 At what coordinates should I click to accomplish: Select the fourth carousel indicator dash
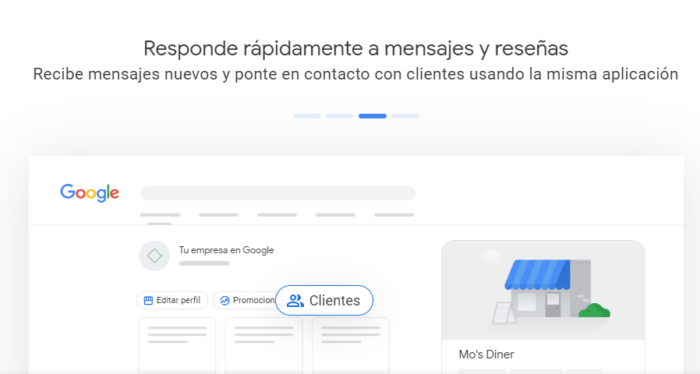coord(405,116)
